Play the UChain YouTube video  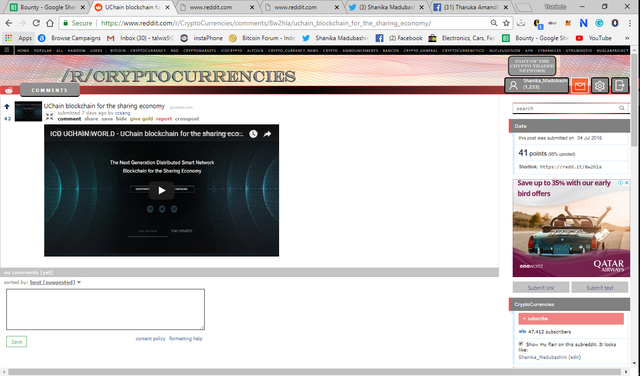[162, 190]
